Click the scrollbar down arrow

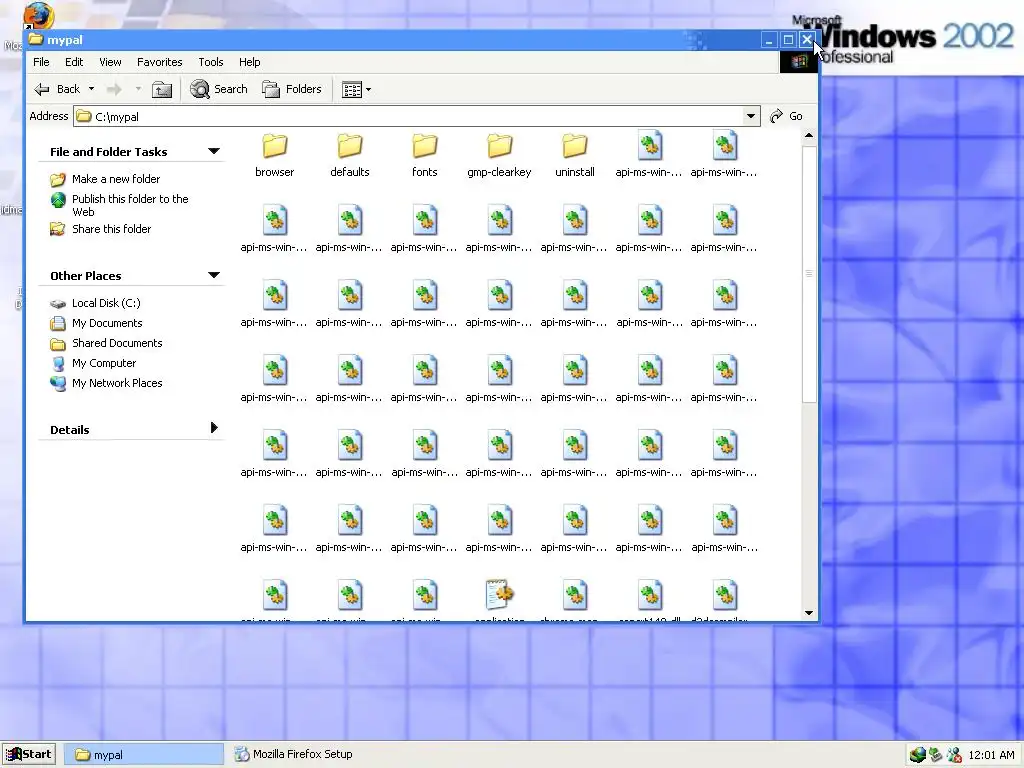[x=809, y=613]
